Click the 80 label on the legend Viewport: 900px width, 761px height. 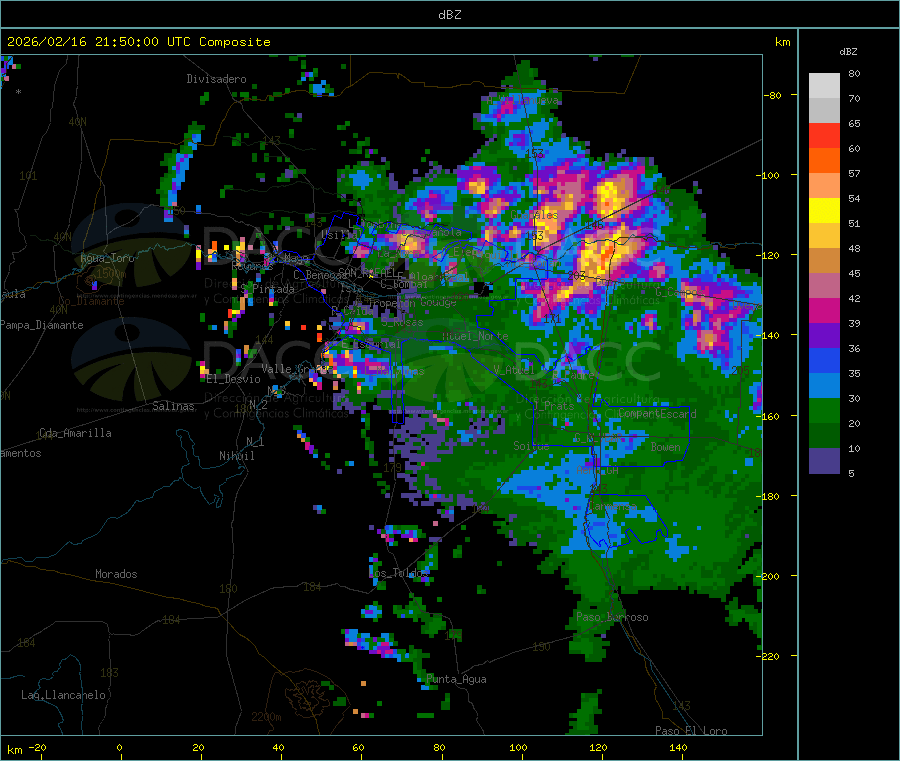coord(854,73)
